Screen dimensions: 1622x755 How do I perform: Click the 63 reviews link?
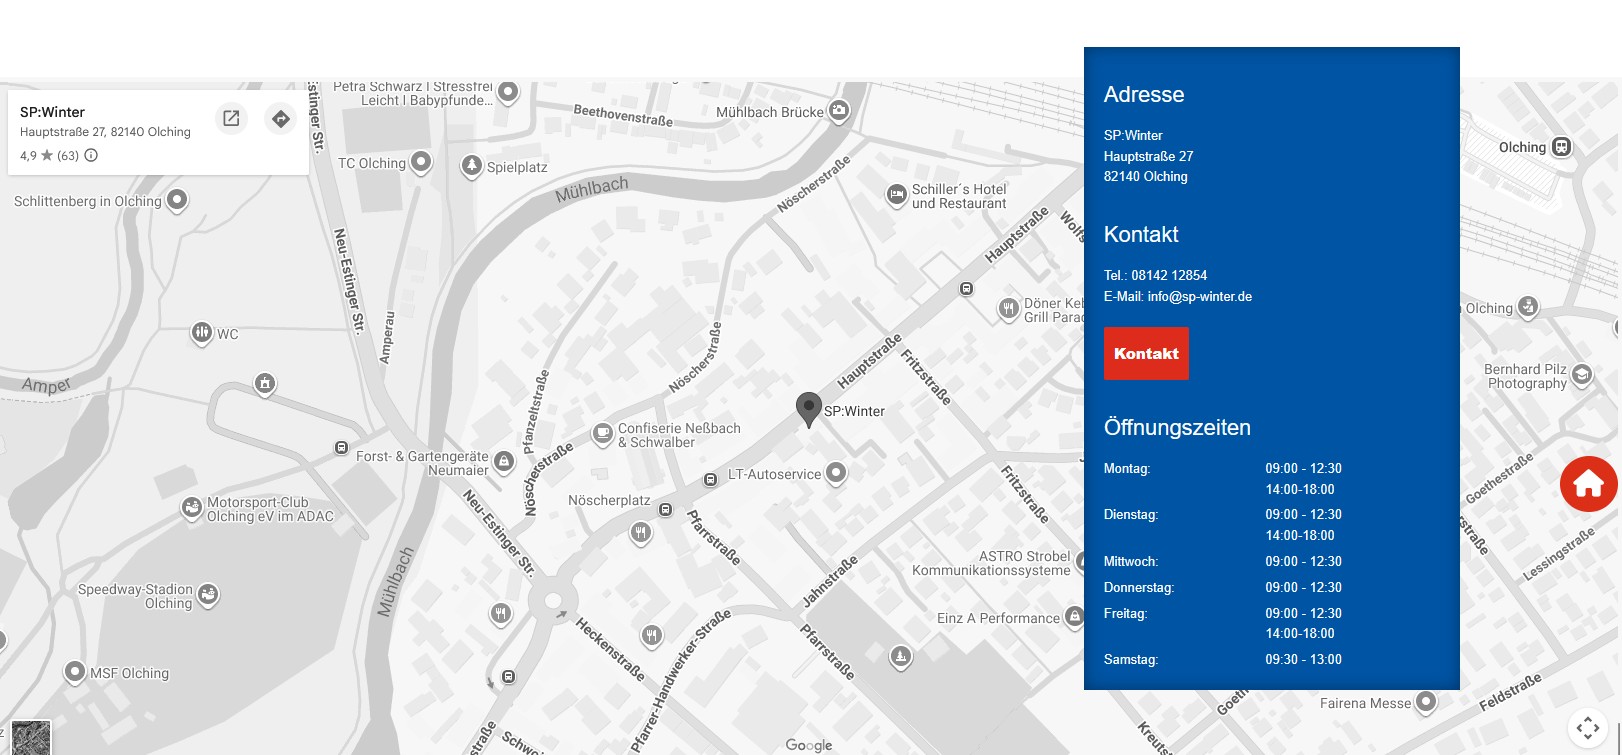coord(68,156)
